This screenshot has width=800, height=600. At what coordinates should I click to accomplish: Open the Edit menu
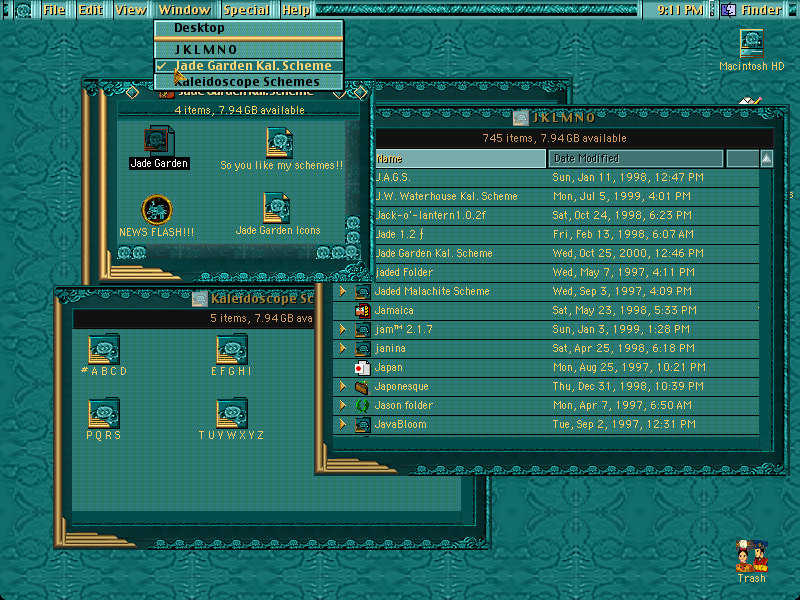[x=91, y=10]
